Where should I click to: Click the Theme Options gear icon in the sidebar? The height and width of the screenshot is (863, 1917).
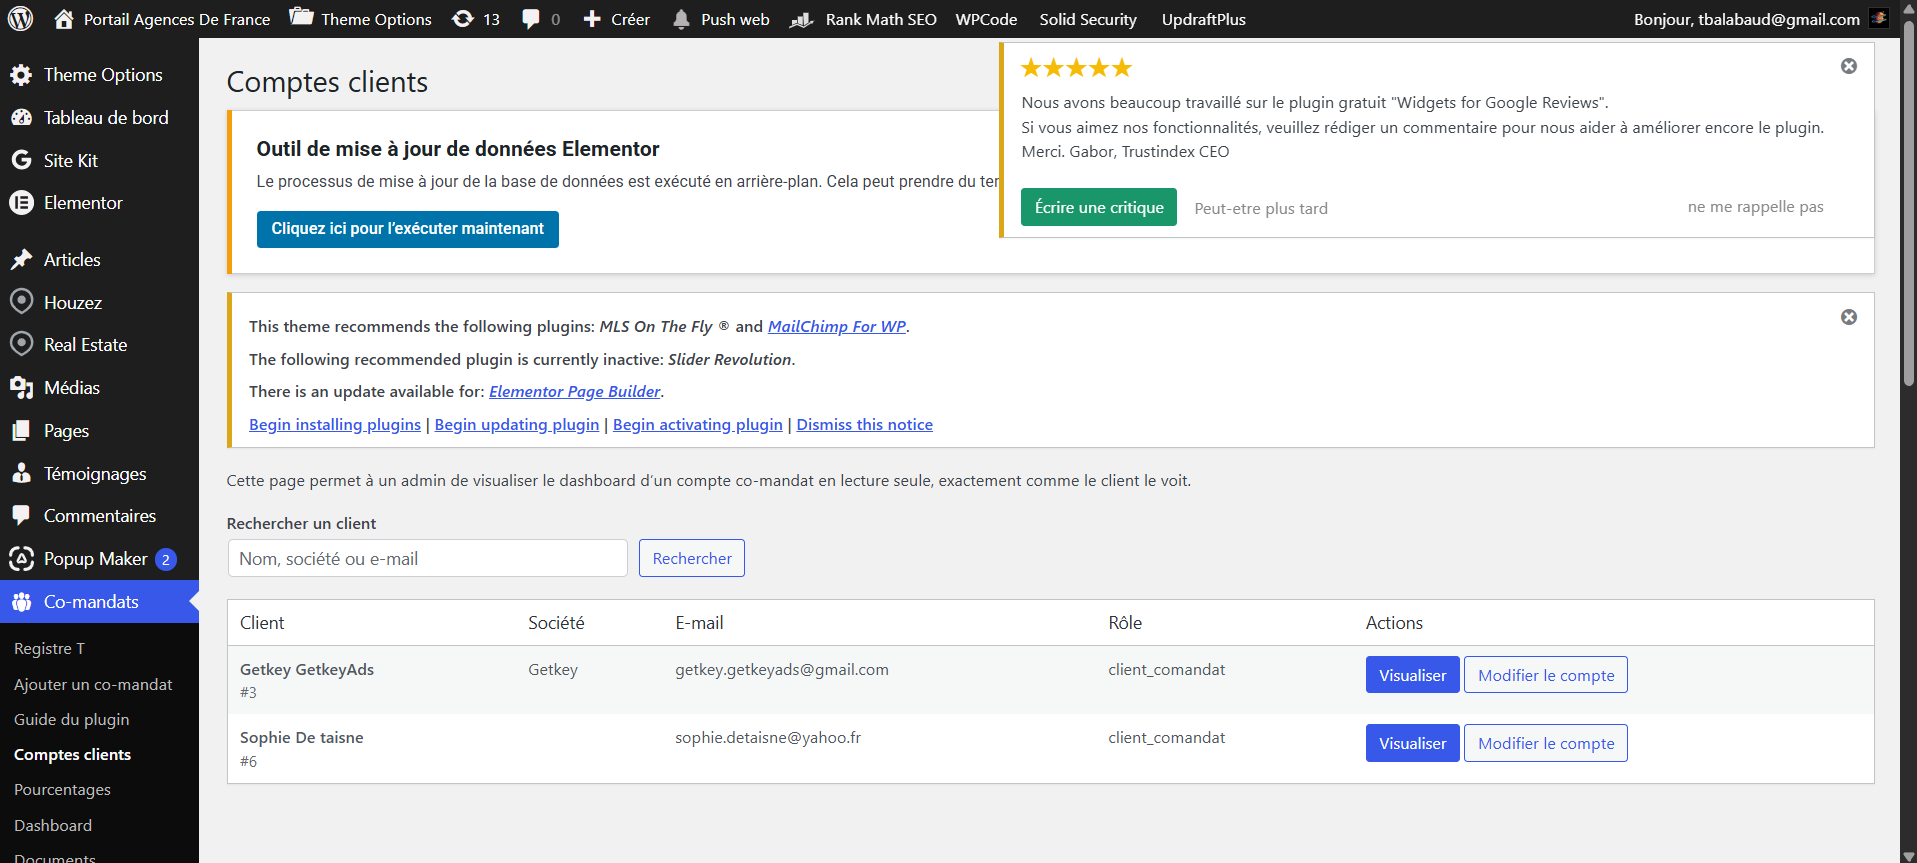21,75
